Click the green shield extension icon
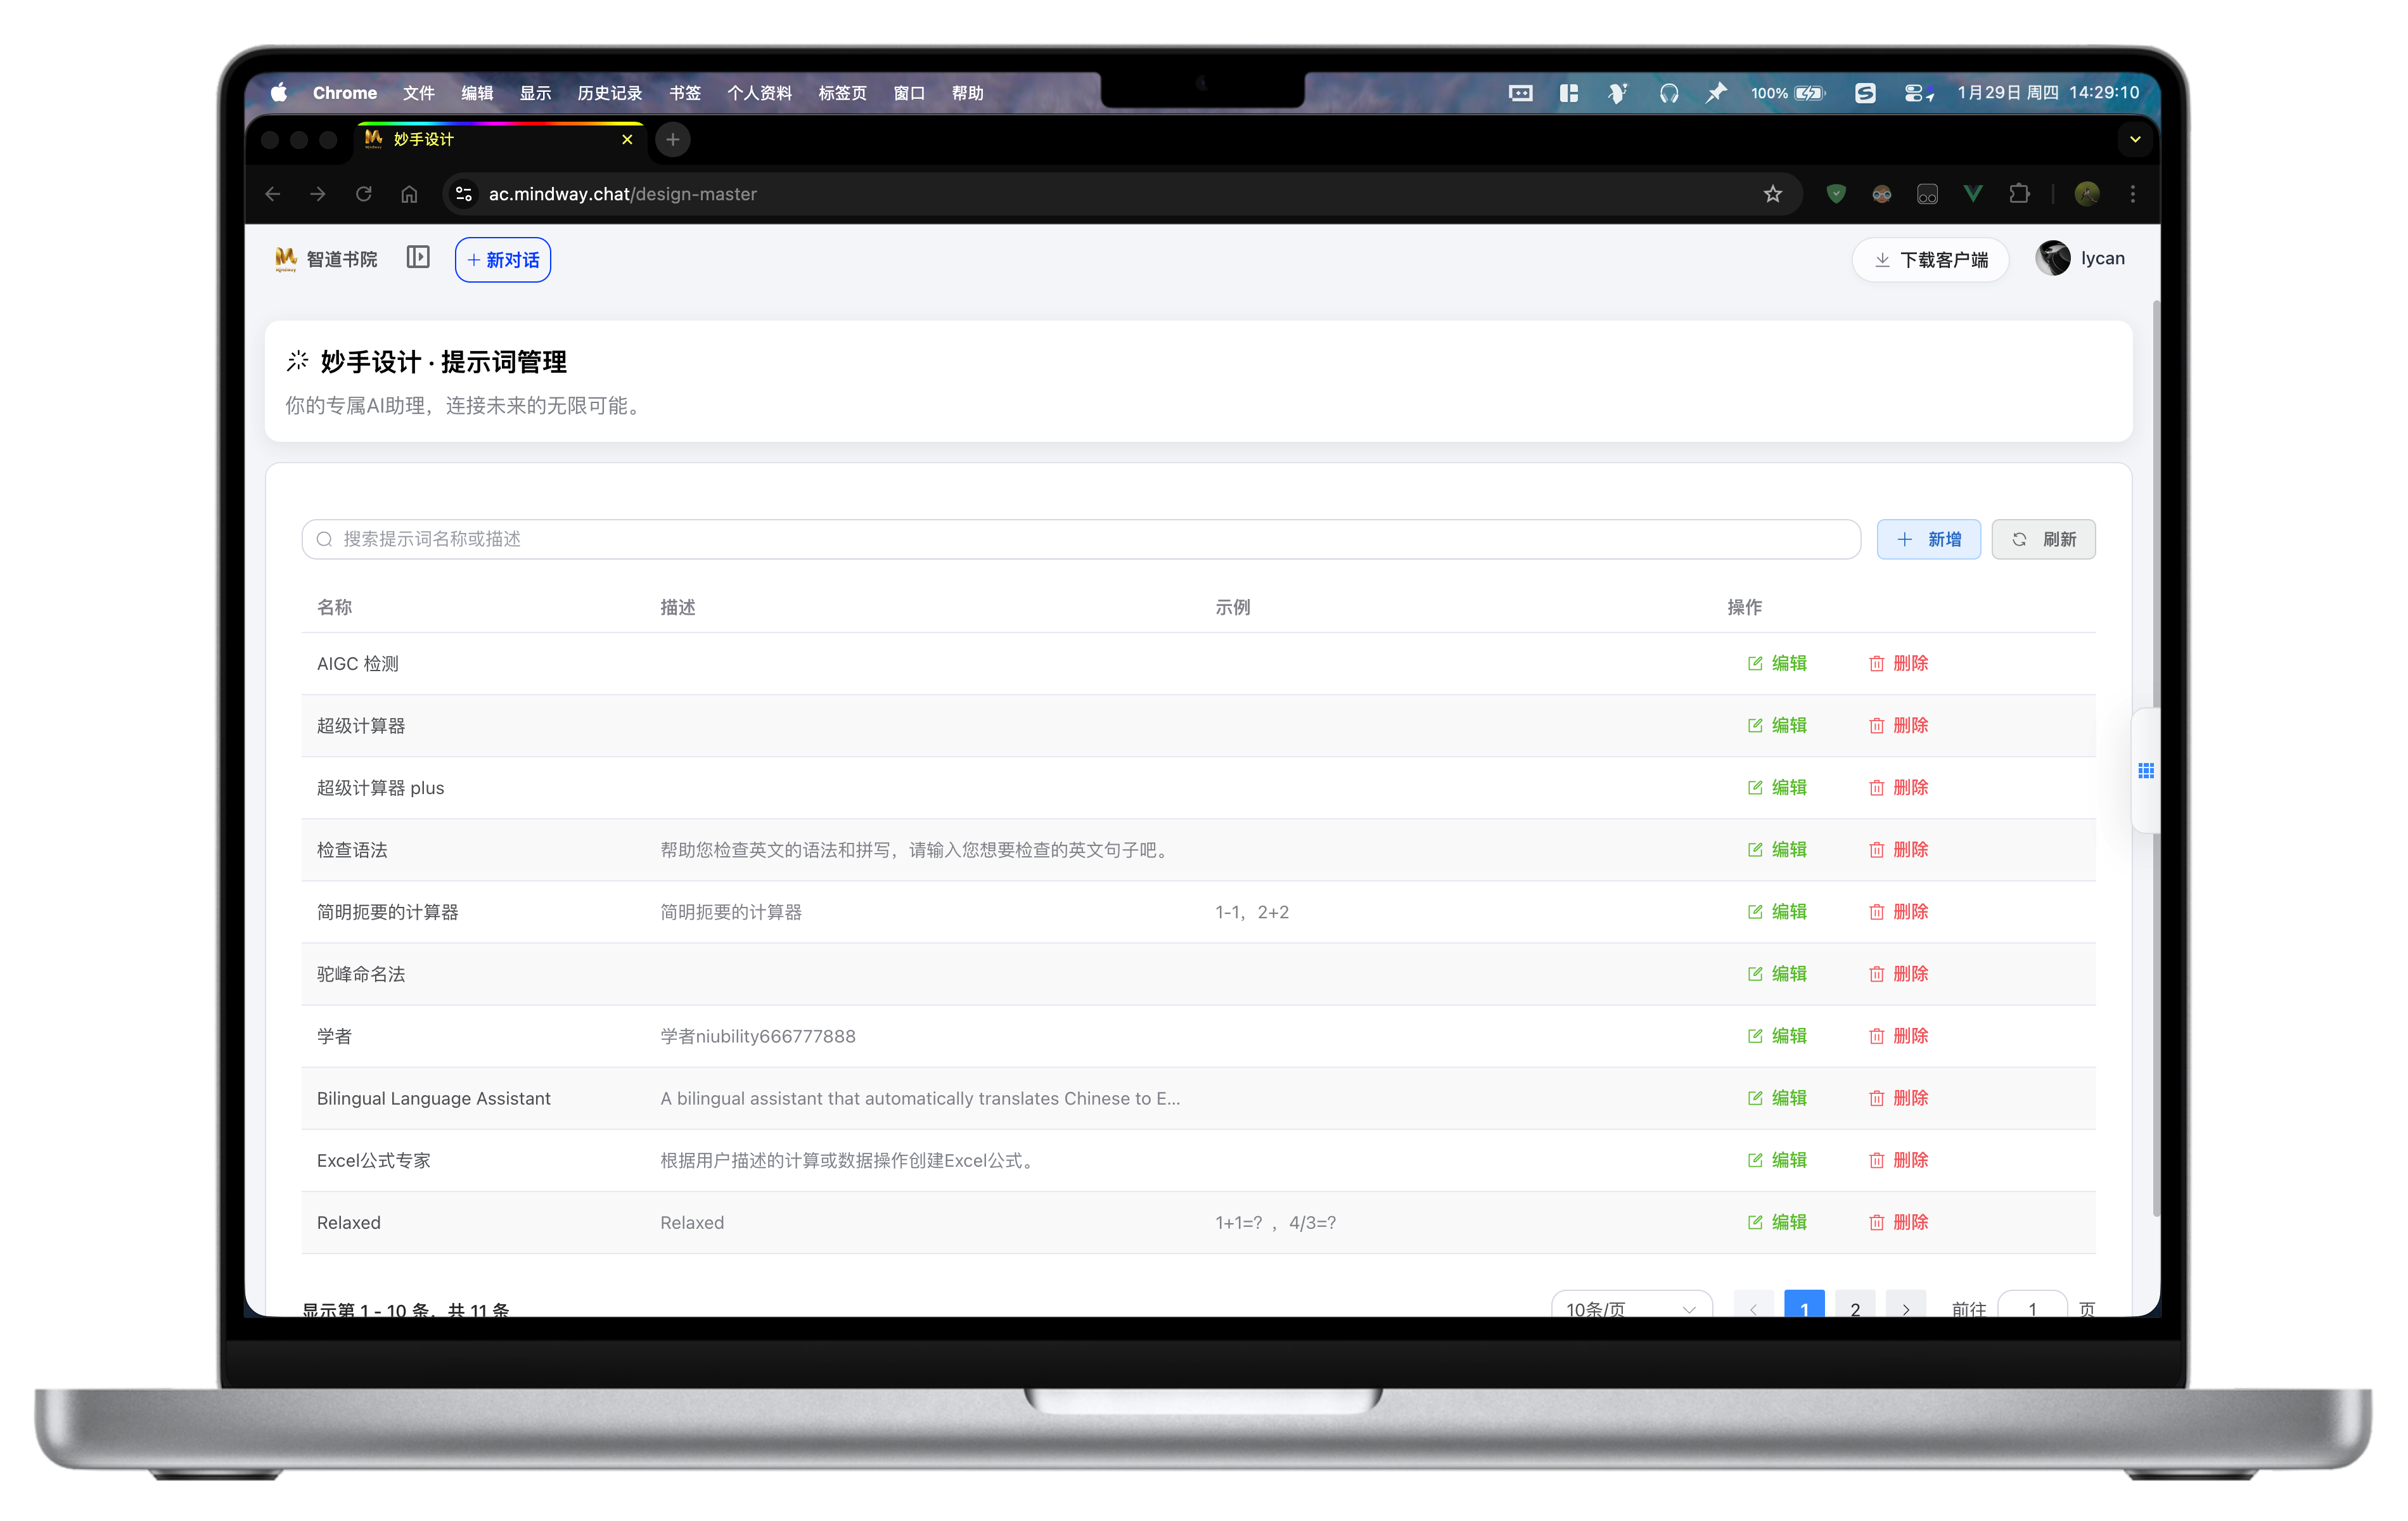The image size is (2408, 1521). coord(1836,194)
